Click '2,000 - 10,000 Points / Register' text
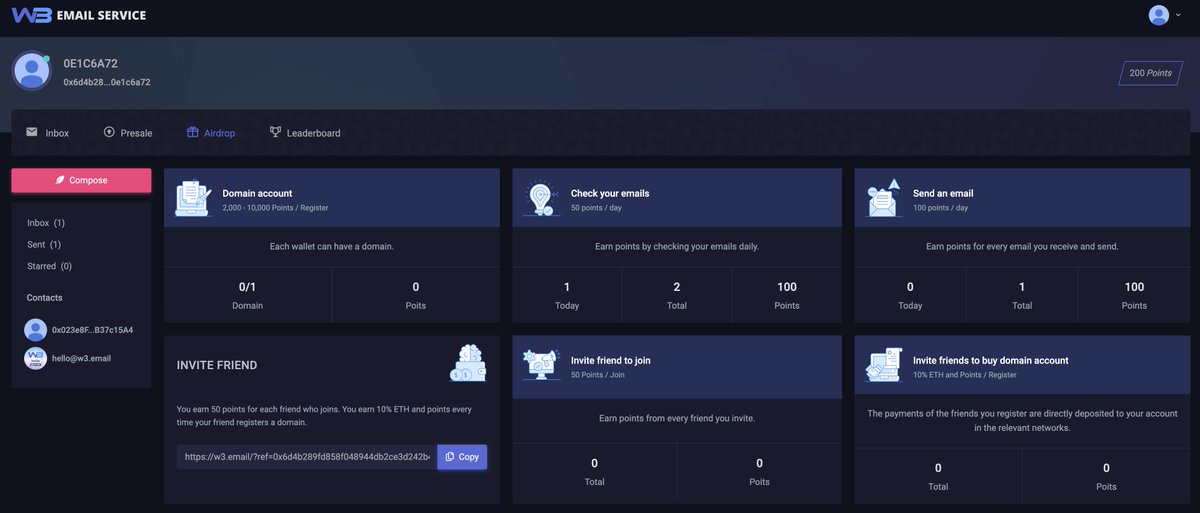1200x513 pixels. (x=275, y=207)
